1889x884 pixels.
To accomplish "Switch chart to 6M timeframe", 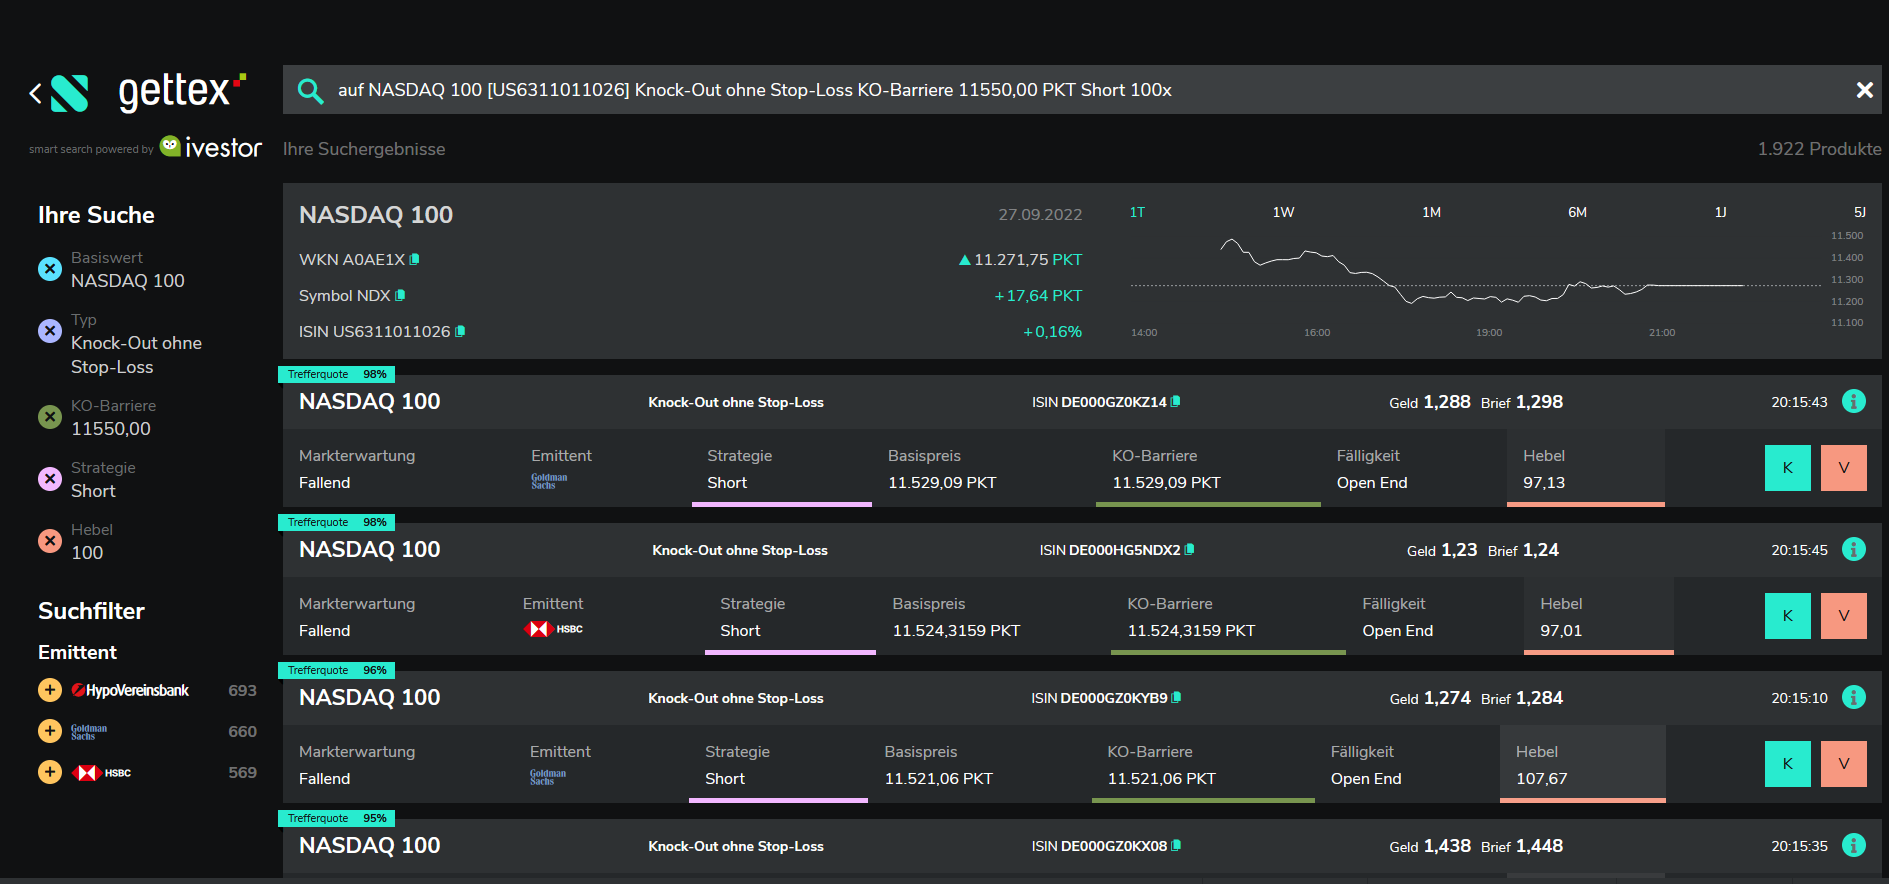I will (x=1577, y=212).
